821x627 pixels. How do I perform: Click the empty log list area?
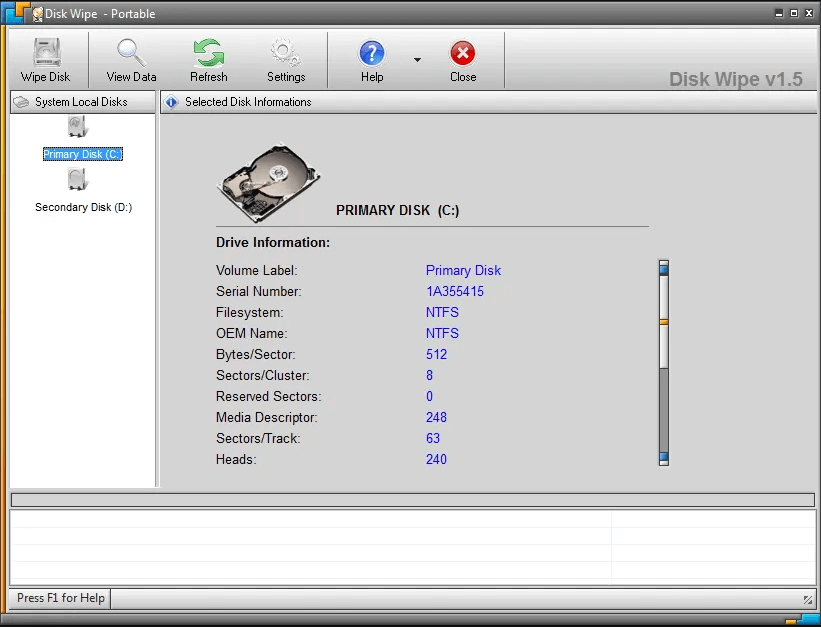[413, 547]
